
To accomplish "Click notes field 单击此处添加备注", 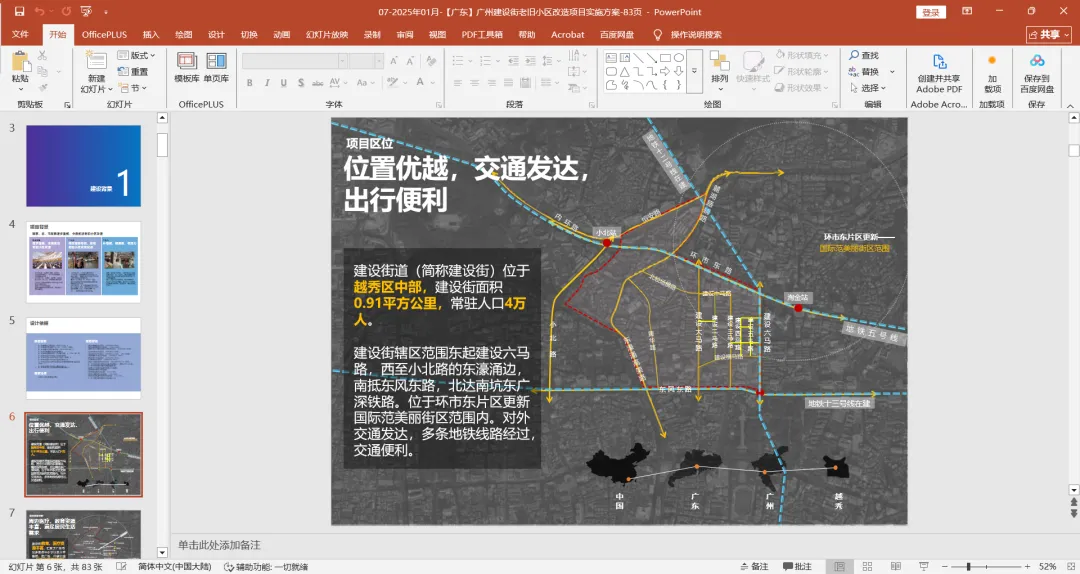I will click(220, 545).
